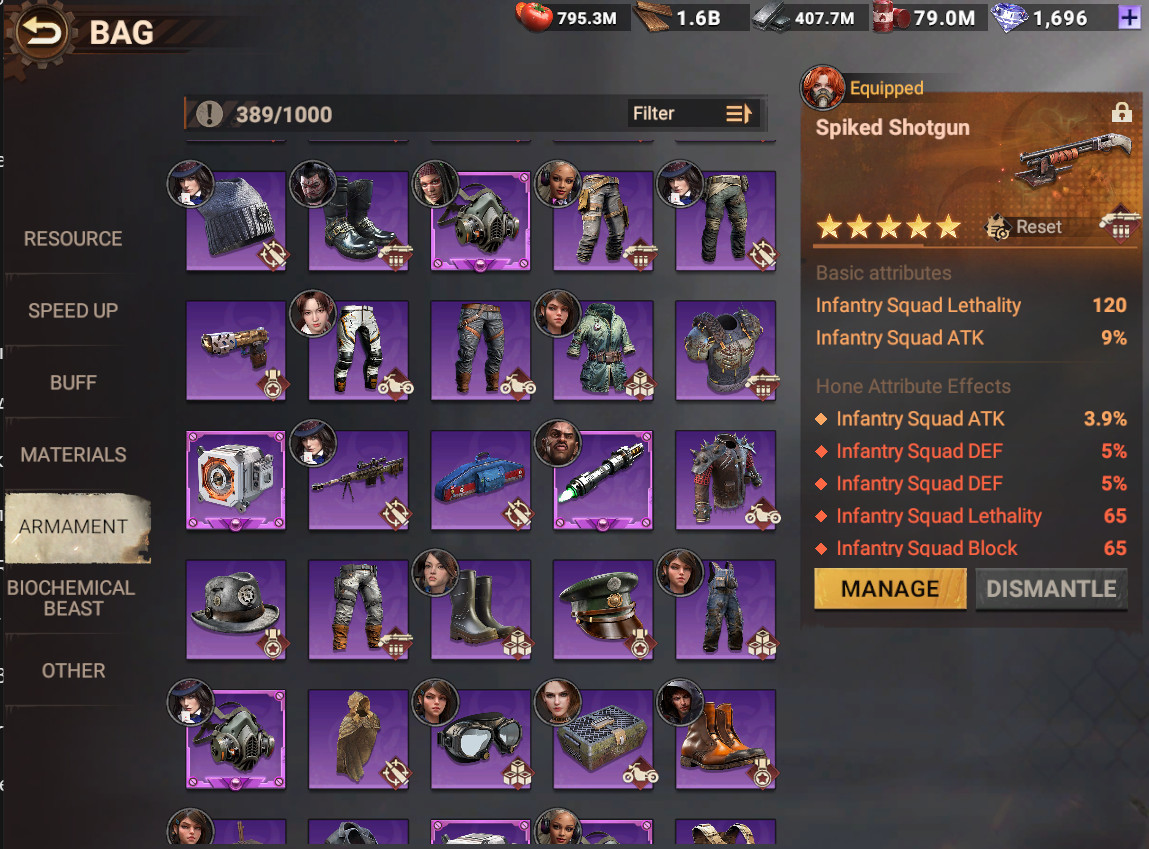Select the sniper rifle item
This screenshot has width=1149, height=849.
(x=358, y=481)
